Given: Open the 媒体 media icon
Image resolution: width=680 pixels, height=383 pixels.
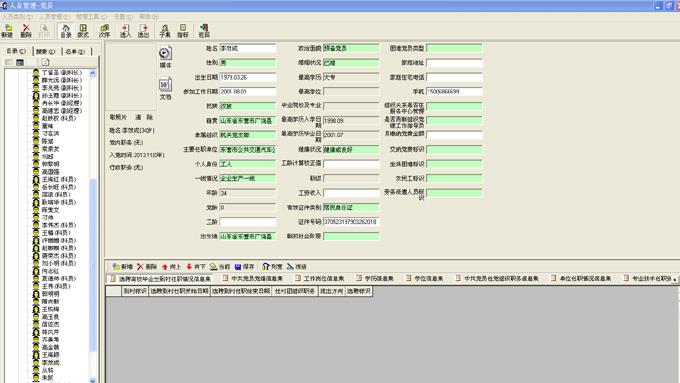Looking at the screenshot, I should point(165,56).
